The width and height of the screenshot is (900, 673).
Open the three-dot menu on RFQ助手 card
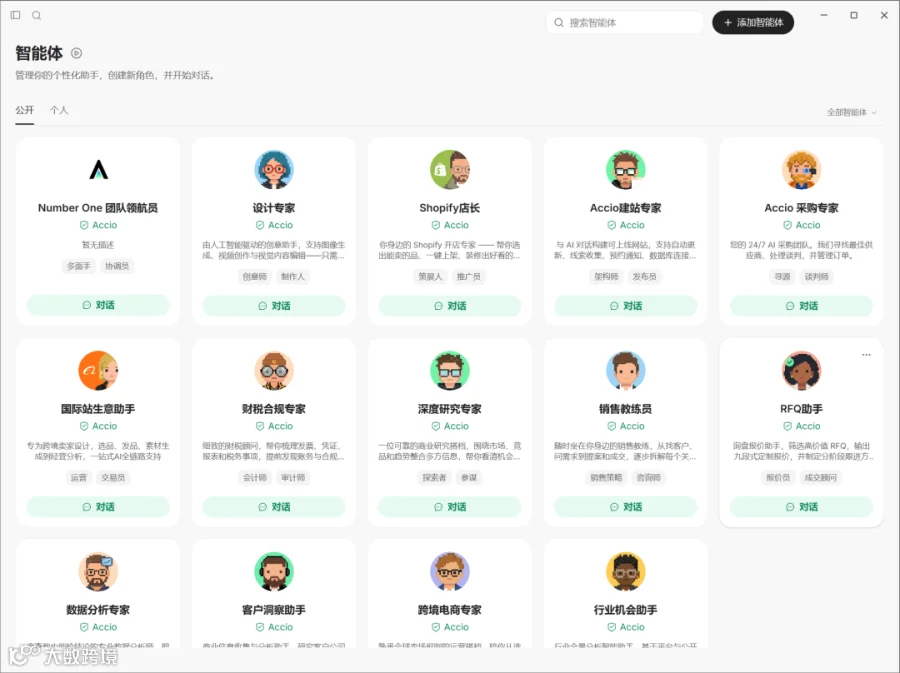(x=866, y=355)
